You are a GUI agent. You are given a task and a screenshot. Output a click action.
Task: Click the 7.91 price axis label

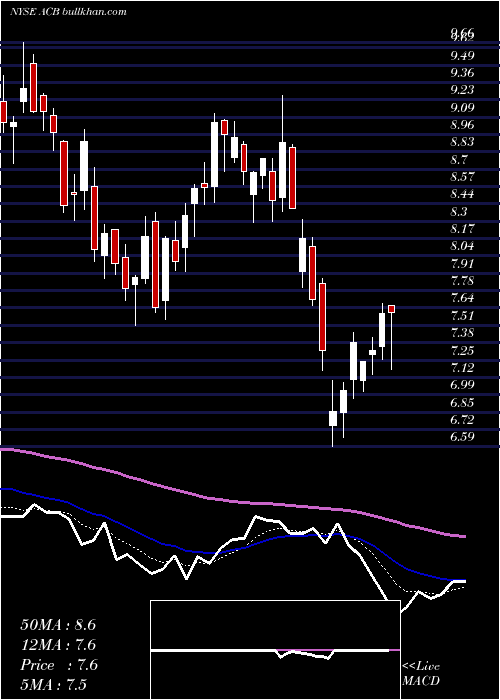click(462, 264)
